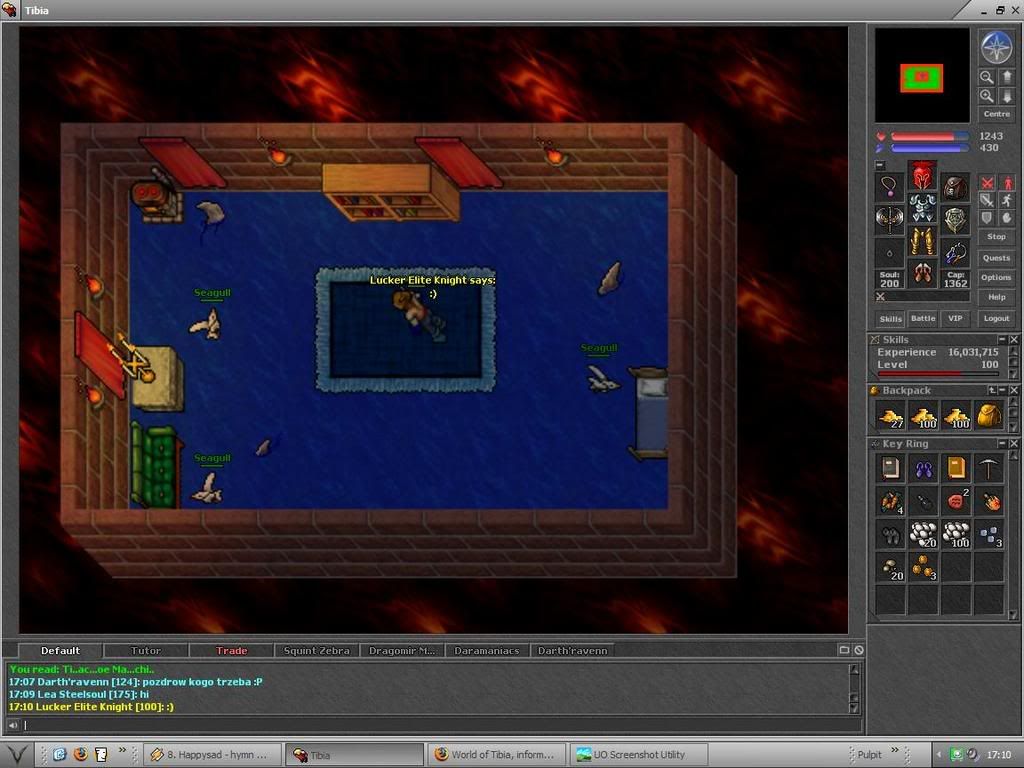Image resolution: width=1024 pixels, height=768 pixels.
Task: Open the Help button
Action: pos(997,297)
